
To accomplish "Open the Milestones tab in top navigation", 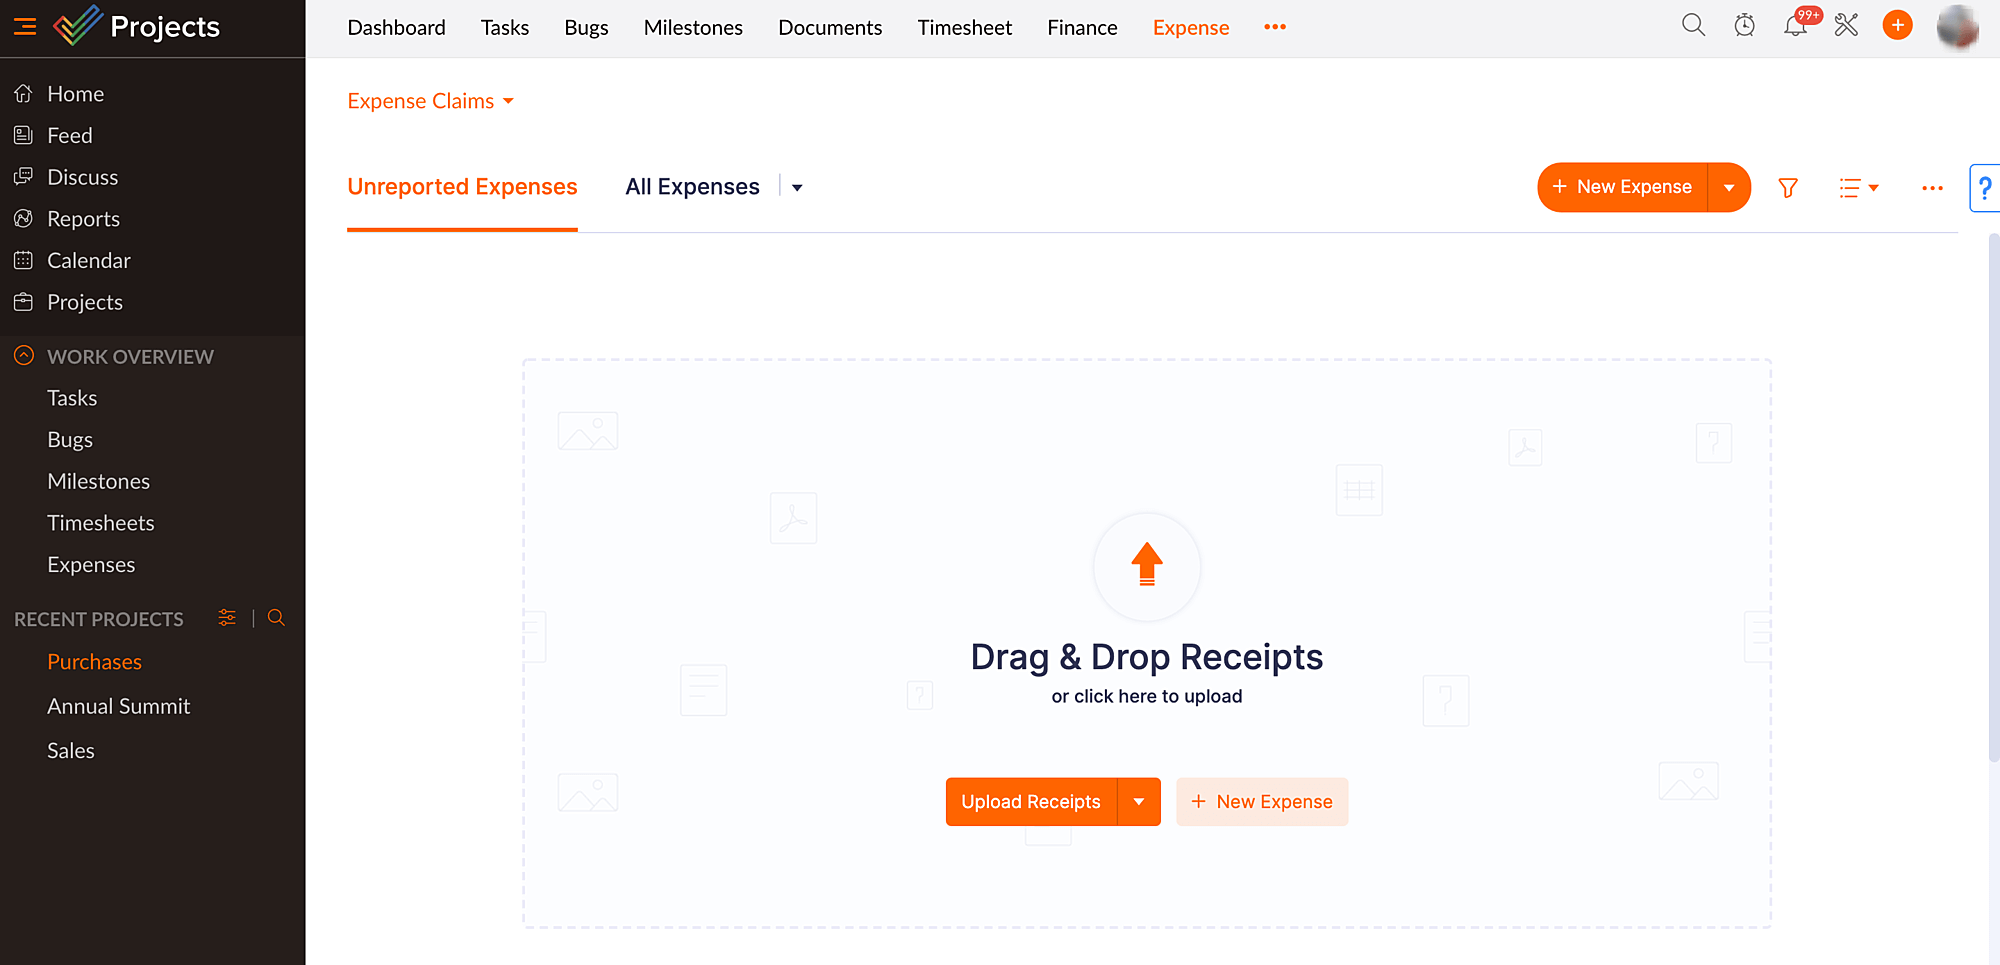I will pyautogui.click(x=693, y=28).
